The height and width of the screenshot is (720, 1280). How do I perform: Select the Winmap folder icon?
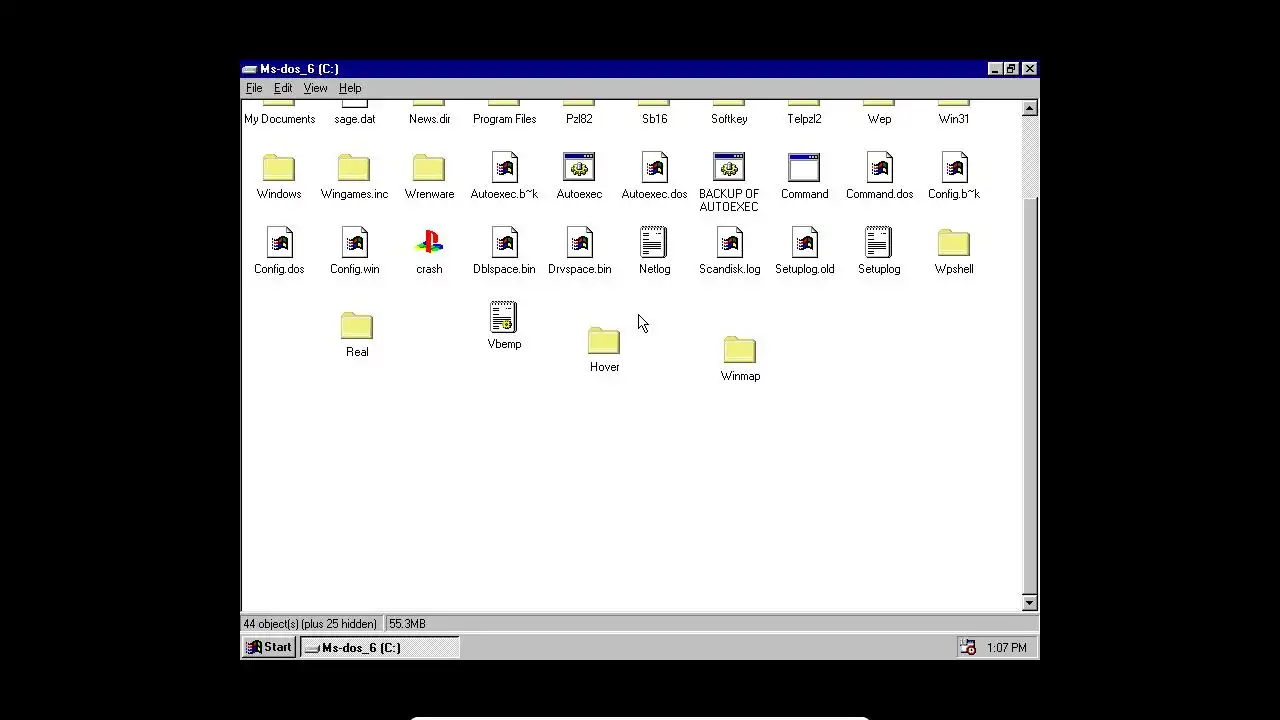click(x=740, y=350)
